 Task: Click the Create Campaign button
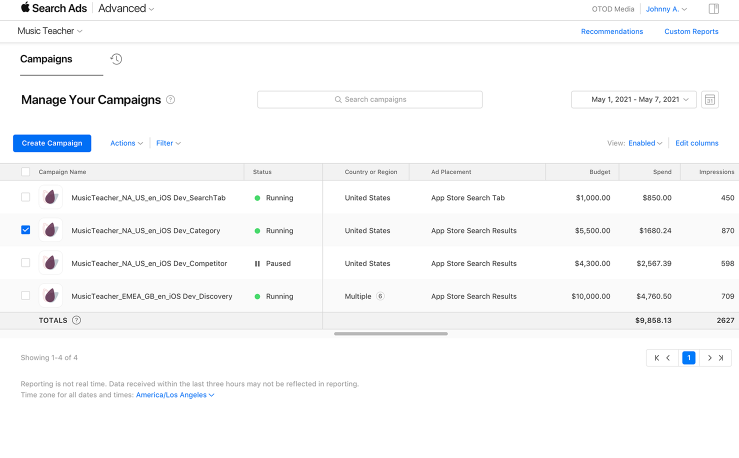[52, 143]
